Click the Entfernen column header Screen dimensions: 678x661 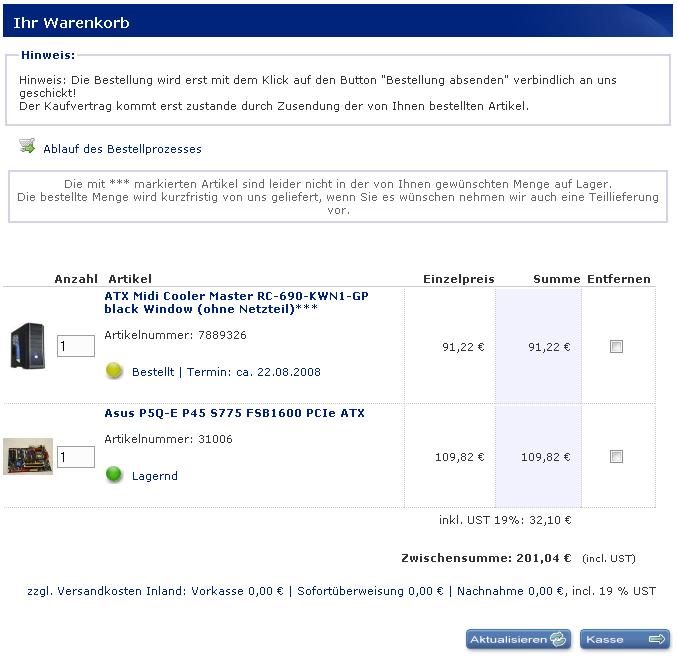(618, 279)
